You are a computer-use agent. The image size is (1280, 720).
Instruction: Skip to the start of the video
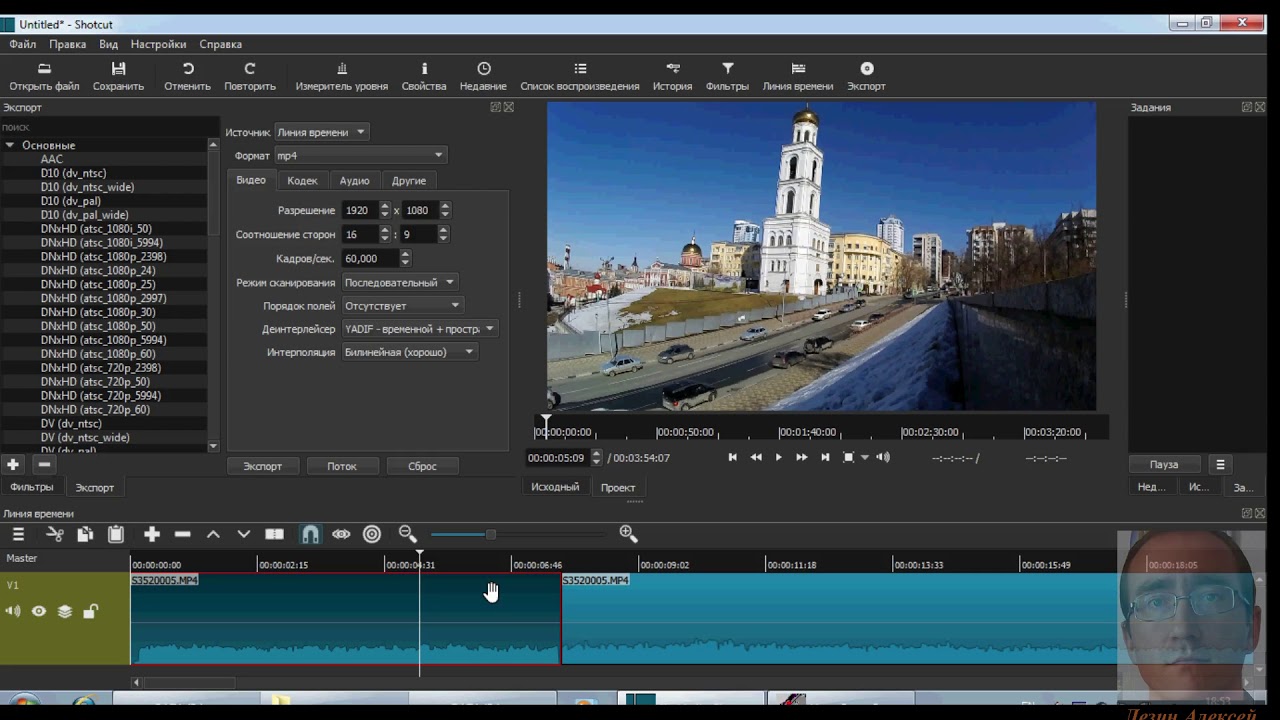(732, 457)
